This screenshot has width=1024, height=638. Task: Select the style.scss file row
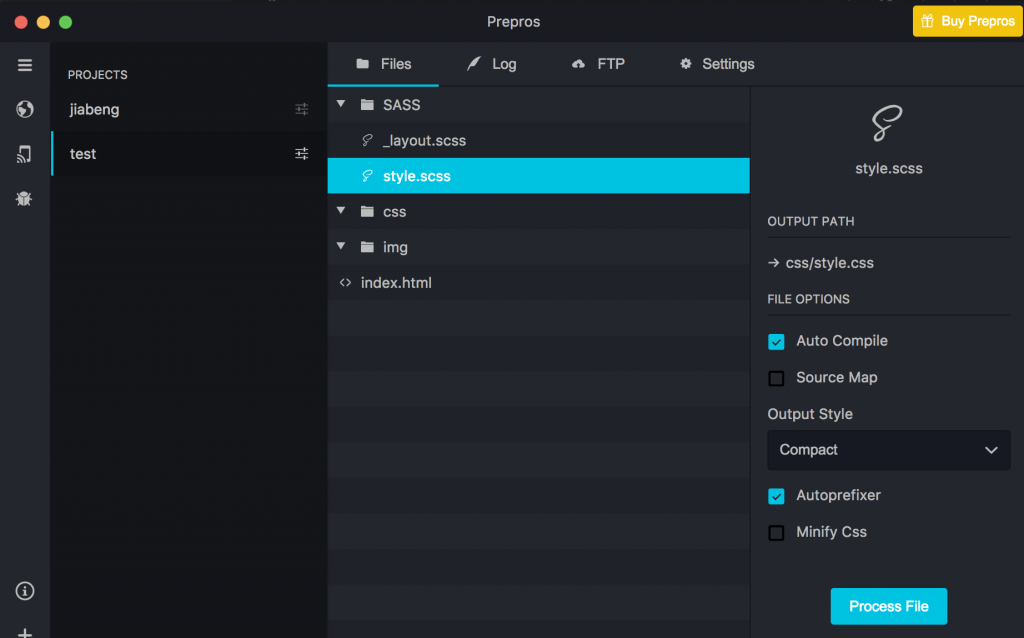538,176
